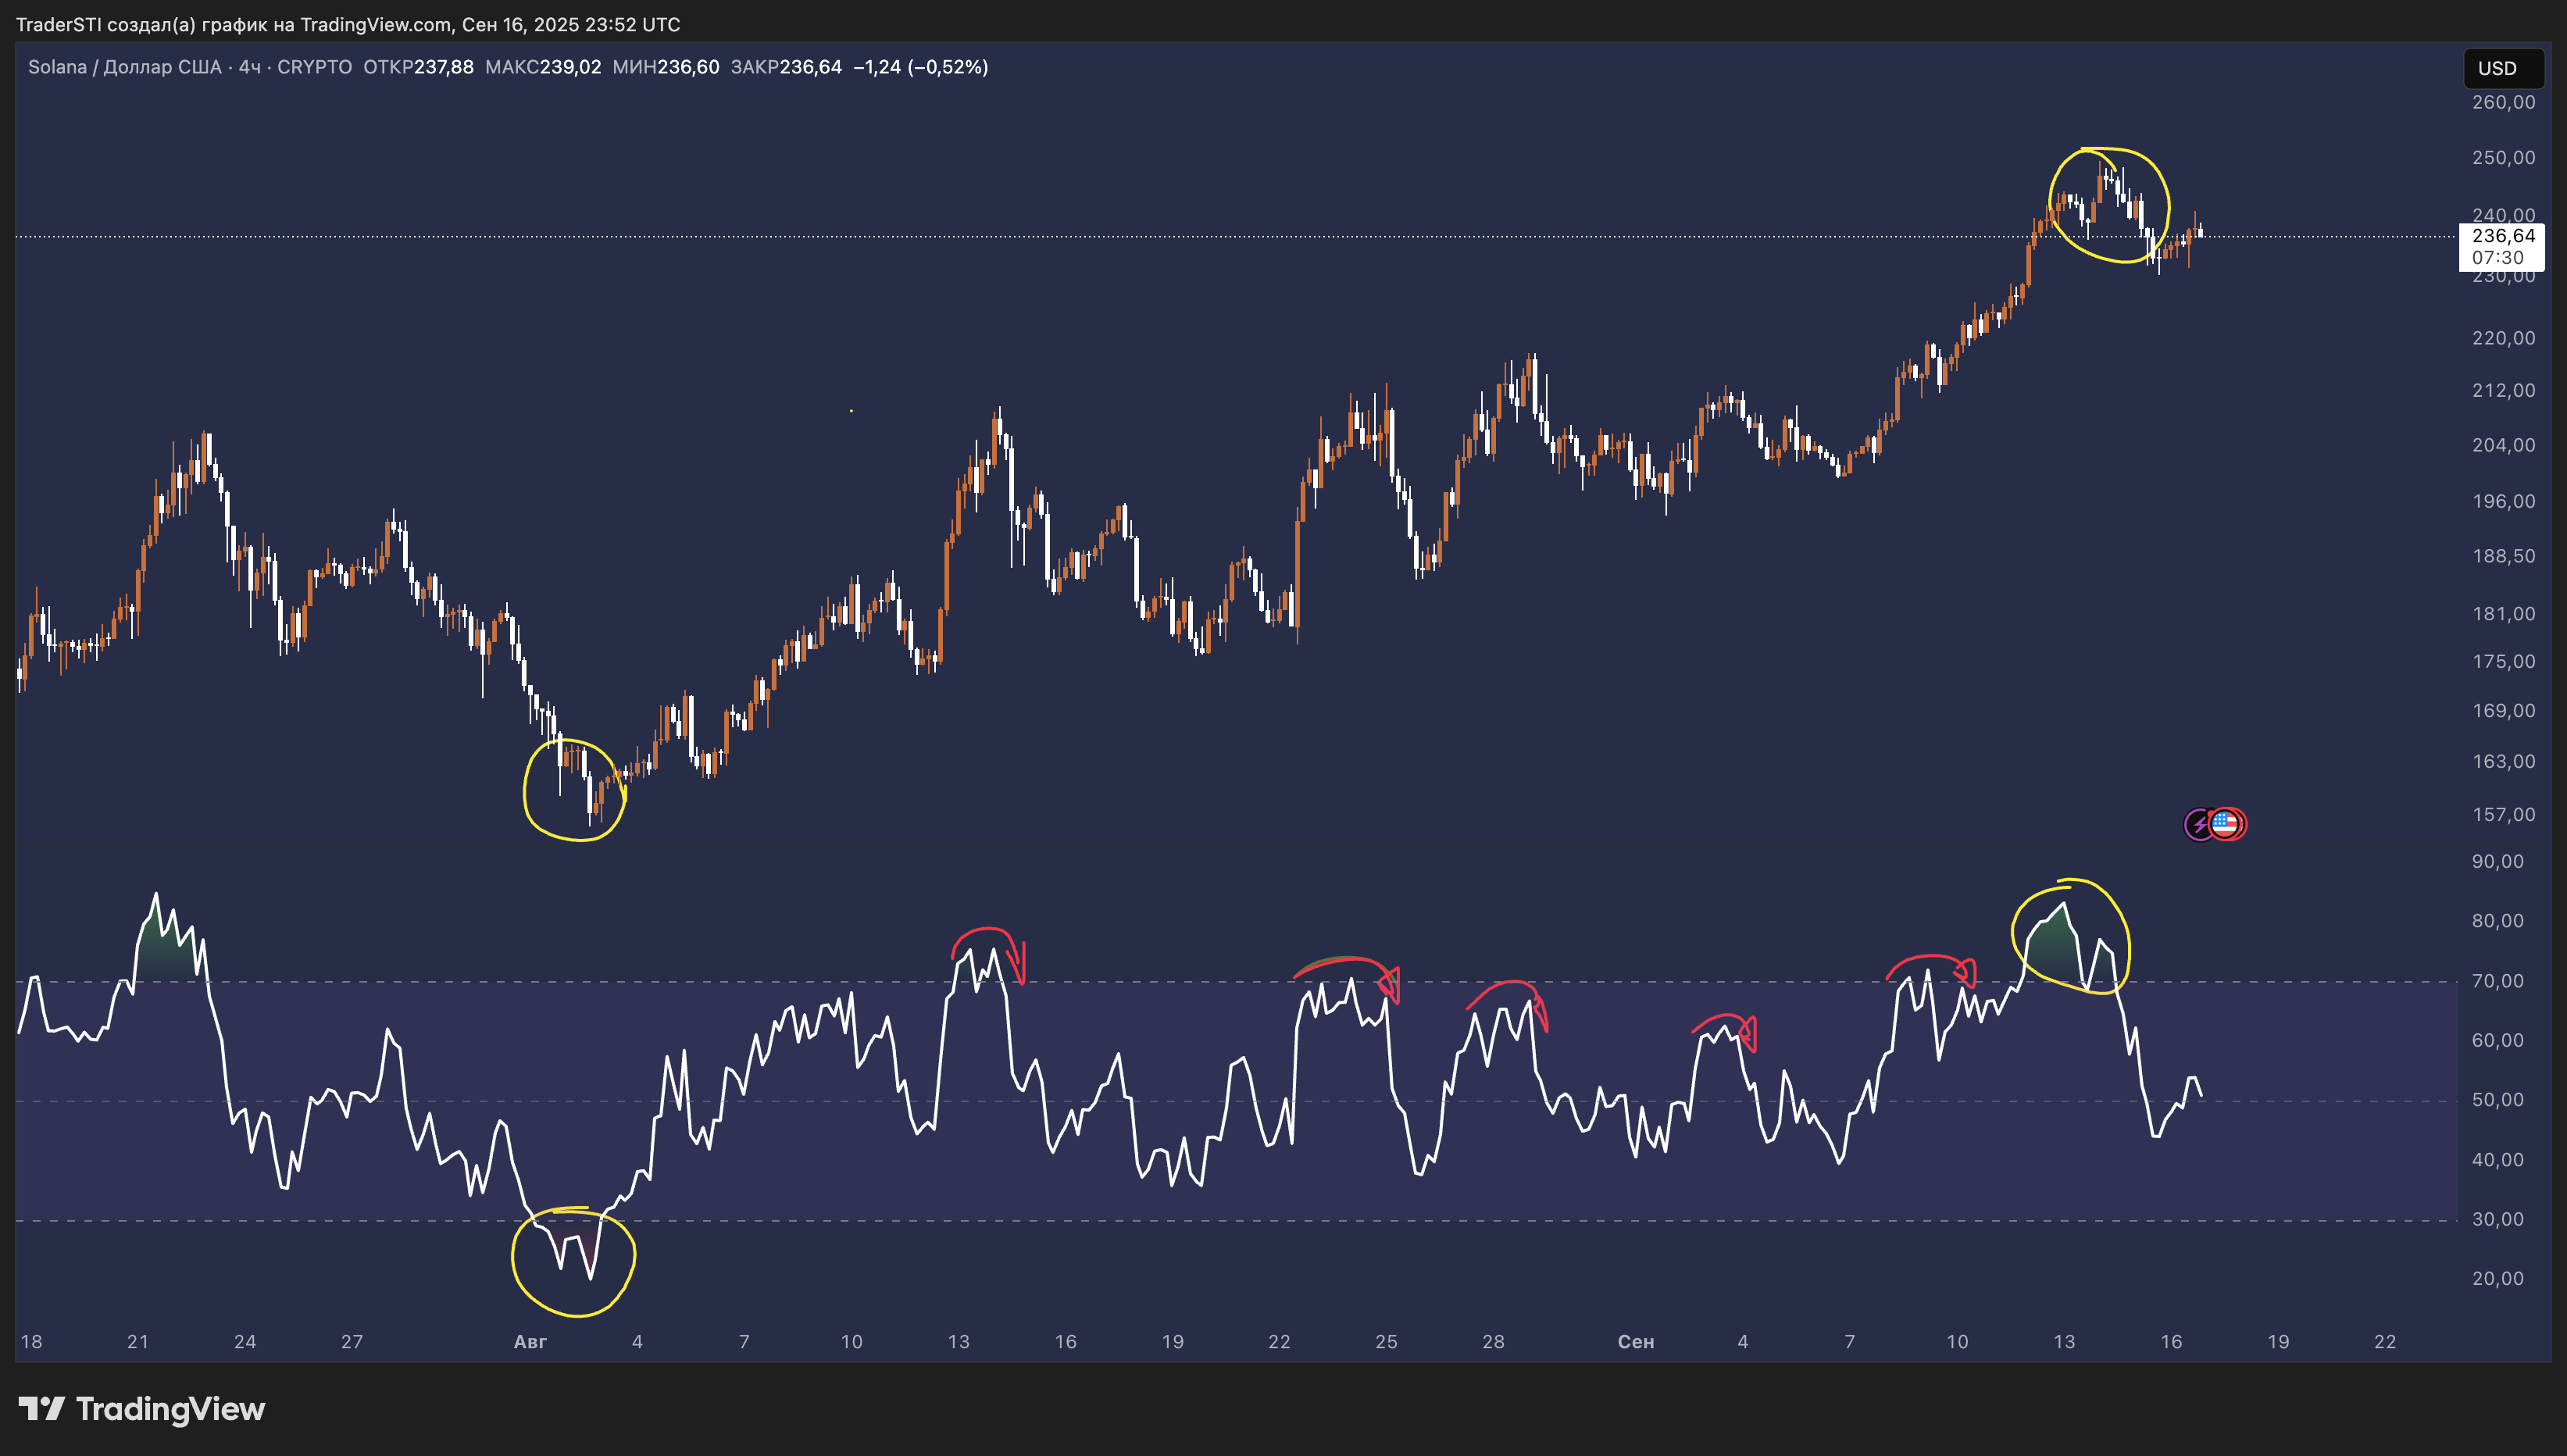Click the Авг month label on the time axis

[530, 1342]
